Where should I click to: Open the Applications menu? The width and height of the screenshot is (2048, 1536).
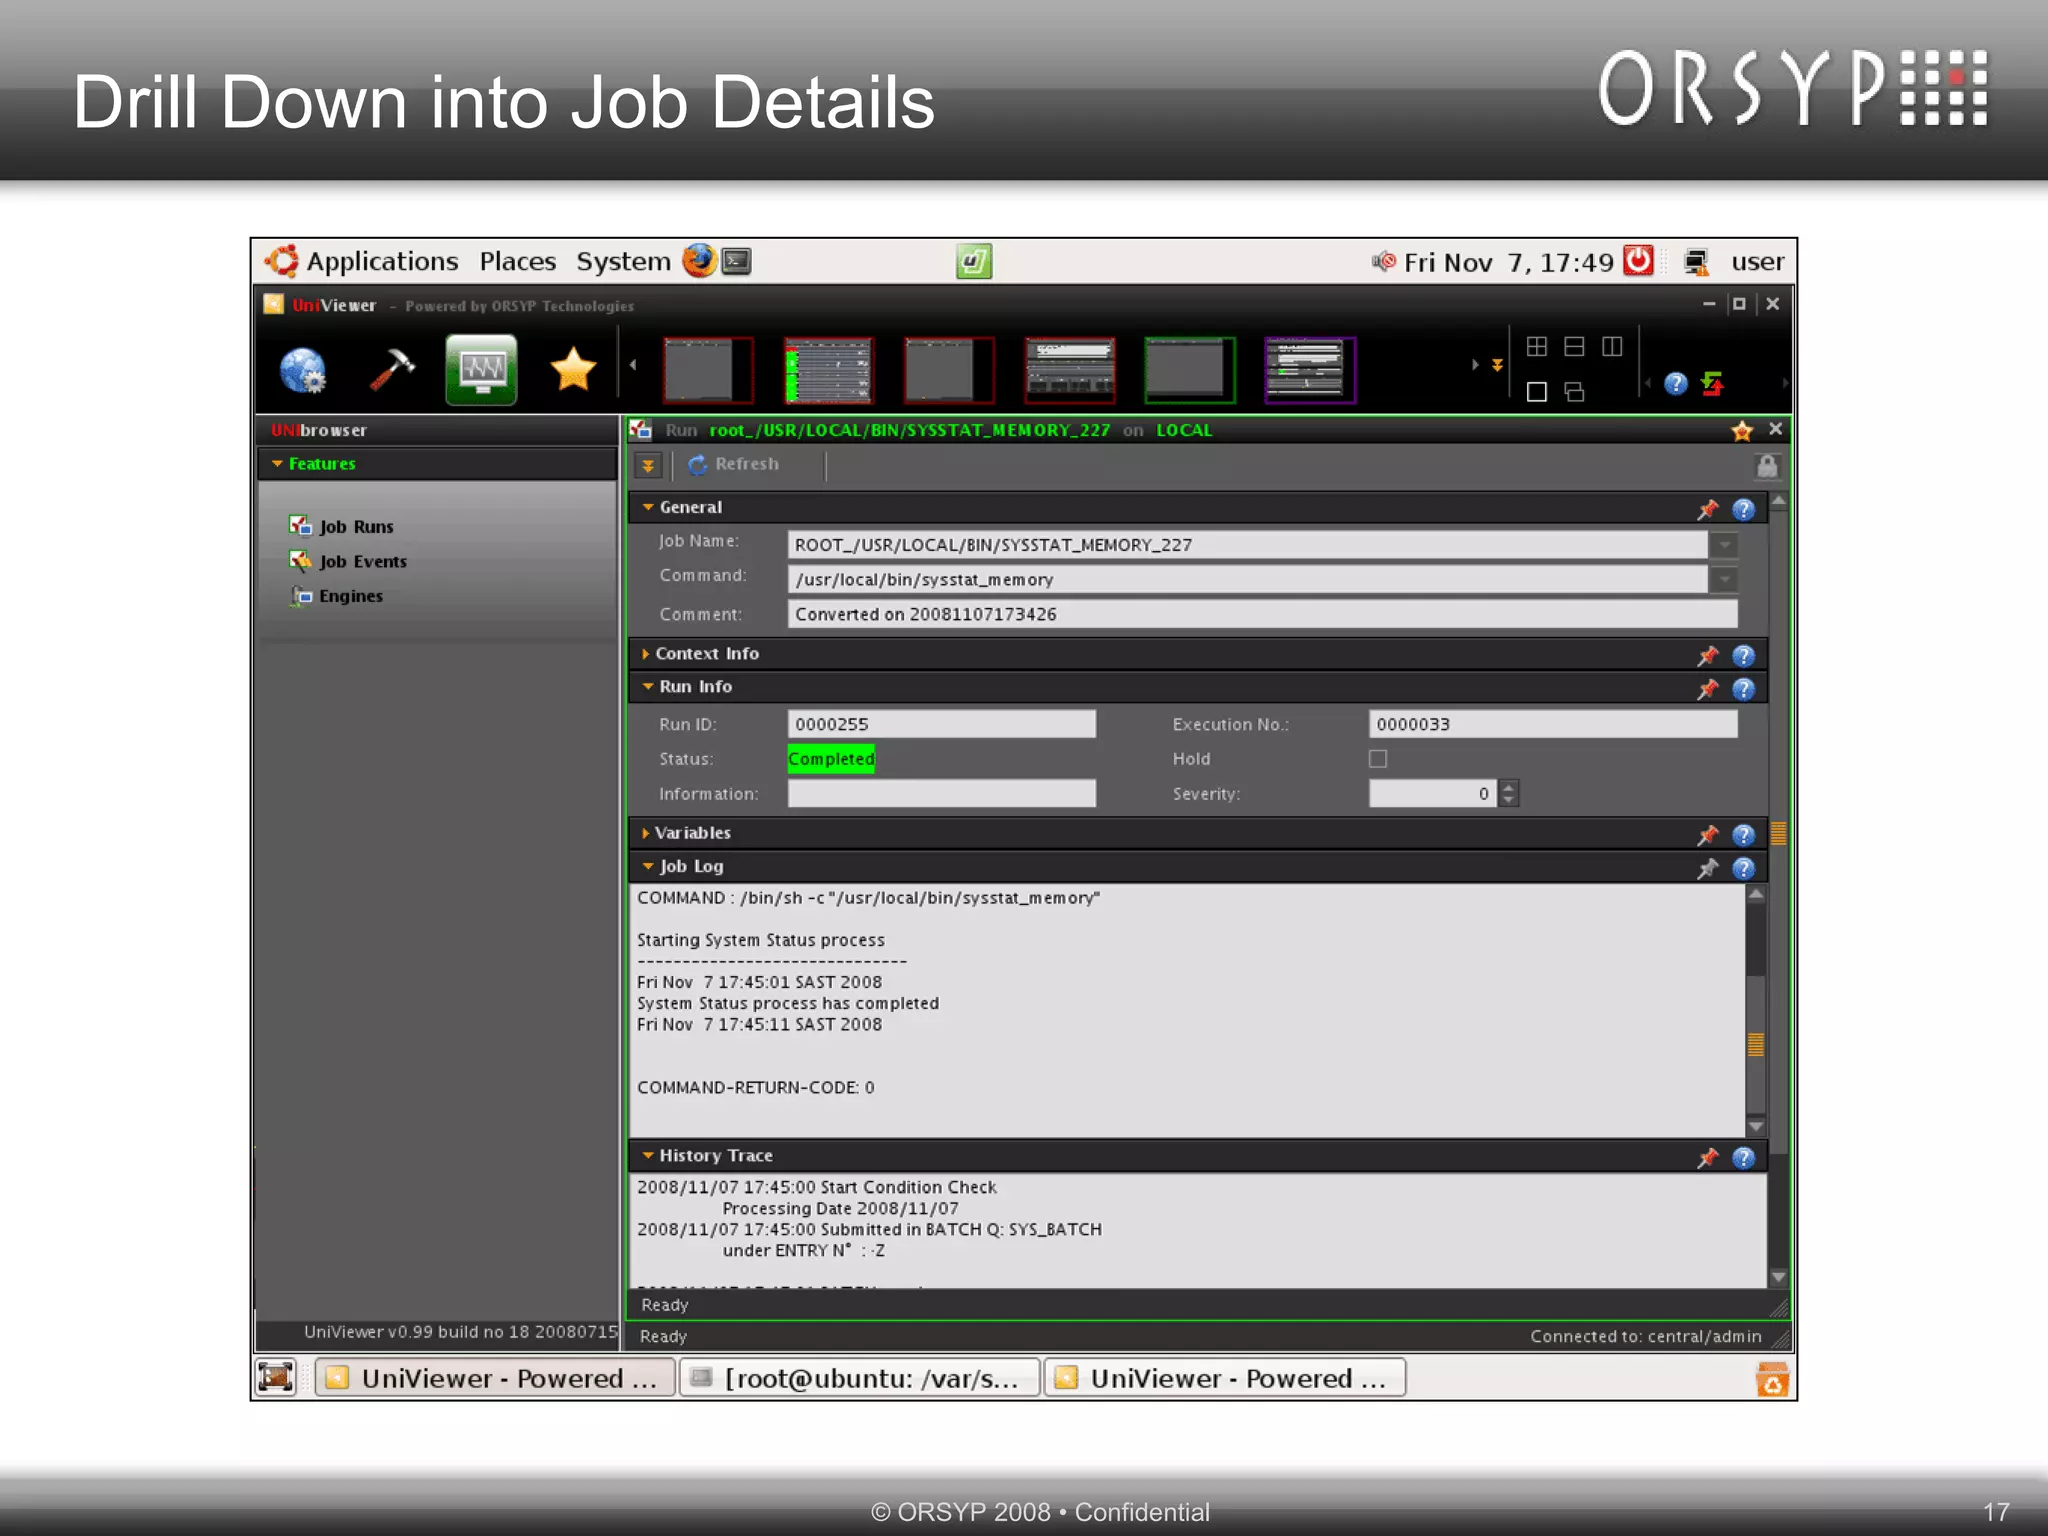(382, 261)
